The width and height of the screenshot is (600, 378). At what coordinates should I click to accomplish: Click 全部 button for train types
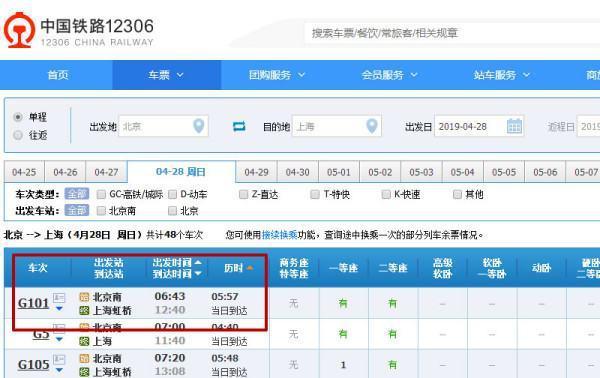tap(77, 194)
